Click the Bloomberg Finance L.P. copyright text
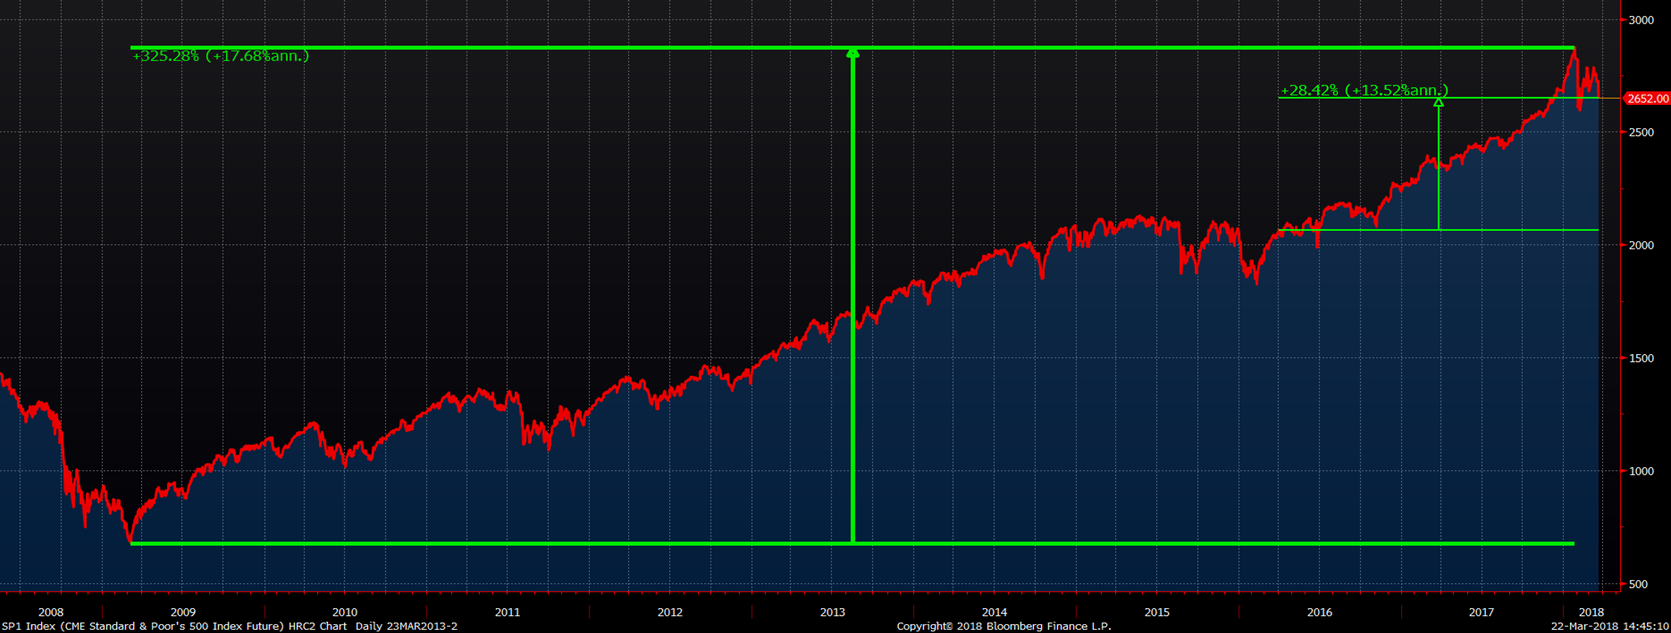Viewport: 1671px width, 633px height. [1003, 626]
